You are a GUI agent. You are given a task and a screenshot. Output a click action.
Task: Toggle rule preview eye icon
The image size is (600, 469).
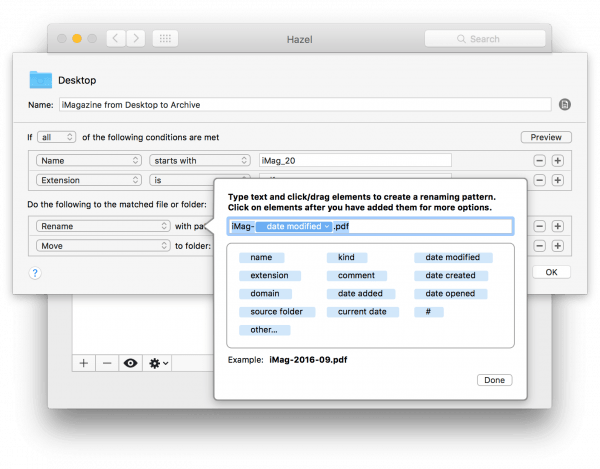tap(130, 363)
